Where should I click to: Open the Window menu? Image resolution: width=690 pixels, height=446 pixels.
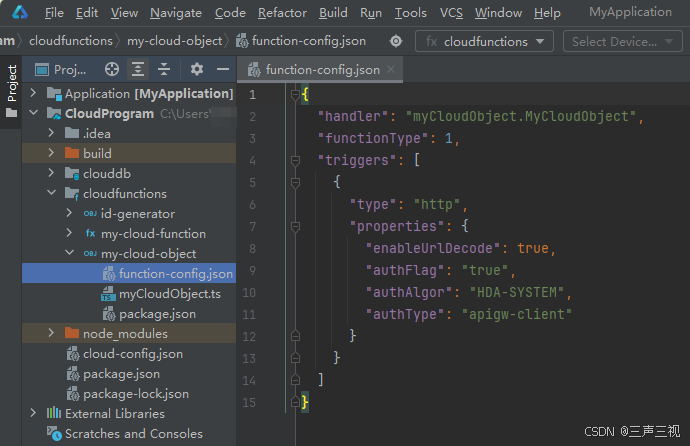[x=498, y=13]
